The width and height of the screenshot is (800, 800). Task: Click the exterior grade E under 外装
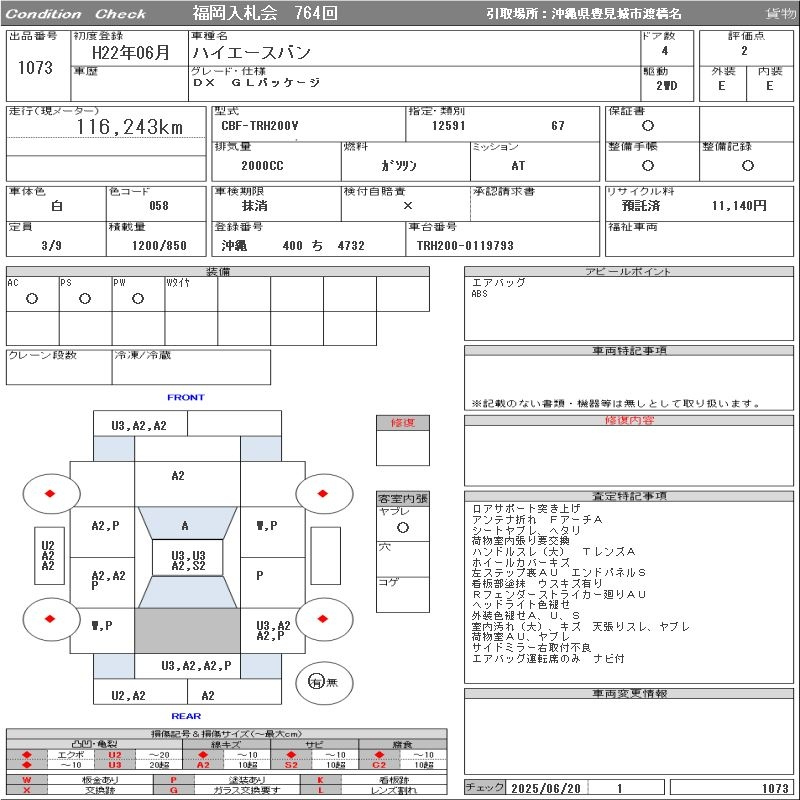point(721,86)
